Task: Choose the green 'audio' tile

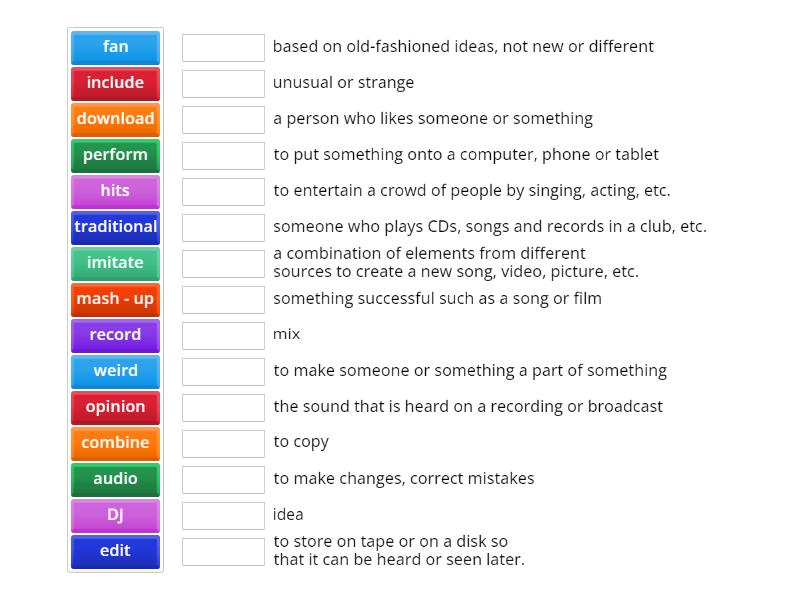Action: [115, 479]
